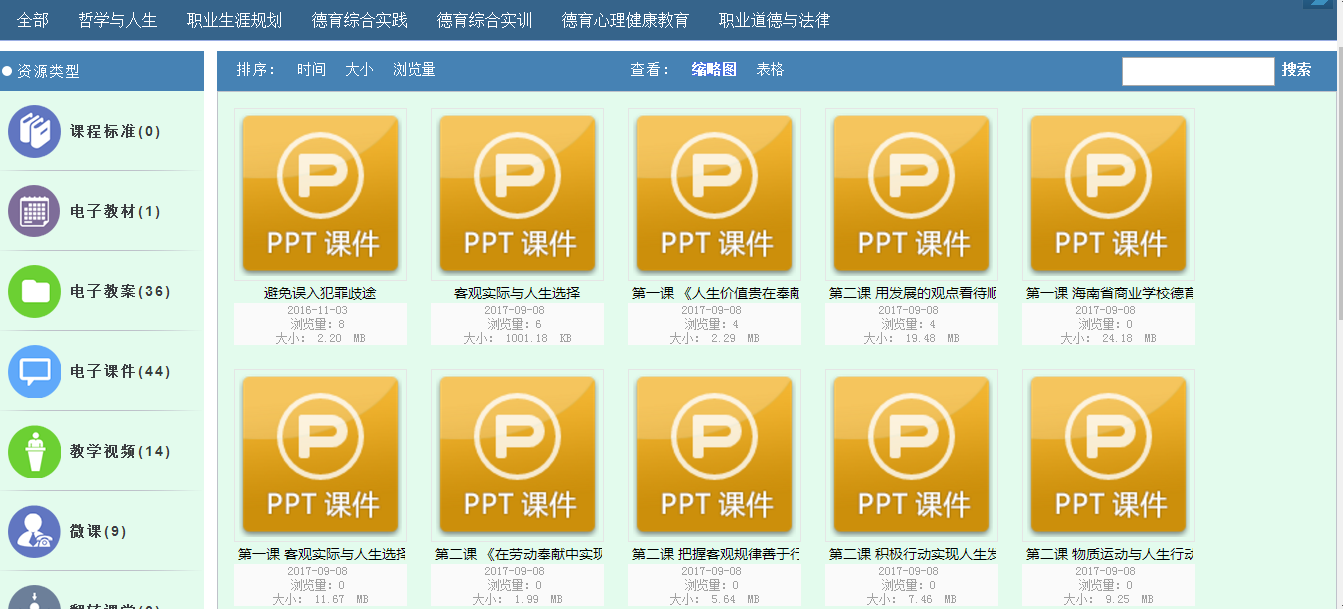
Task: Open link 第二课 用发展的观点看待顺
Action: pyautogui.click(x=912, y=293)
